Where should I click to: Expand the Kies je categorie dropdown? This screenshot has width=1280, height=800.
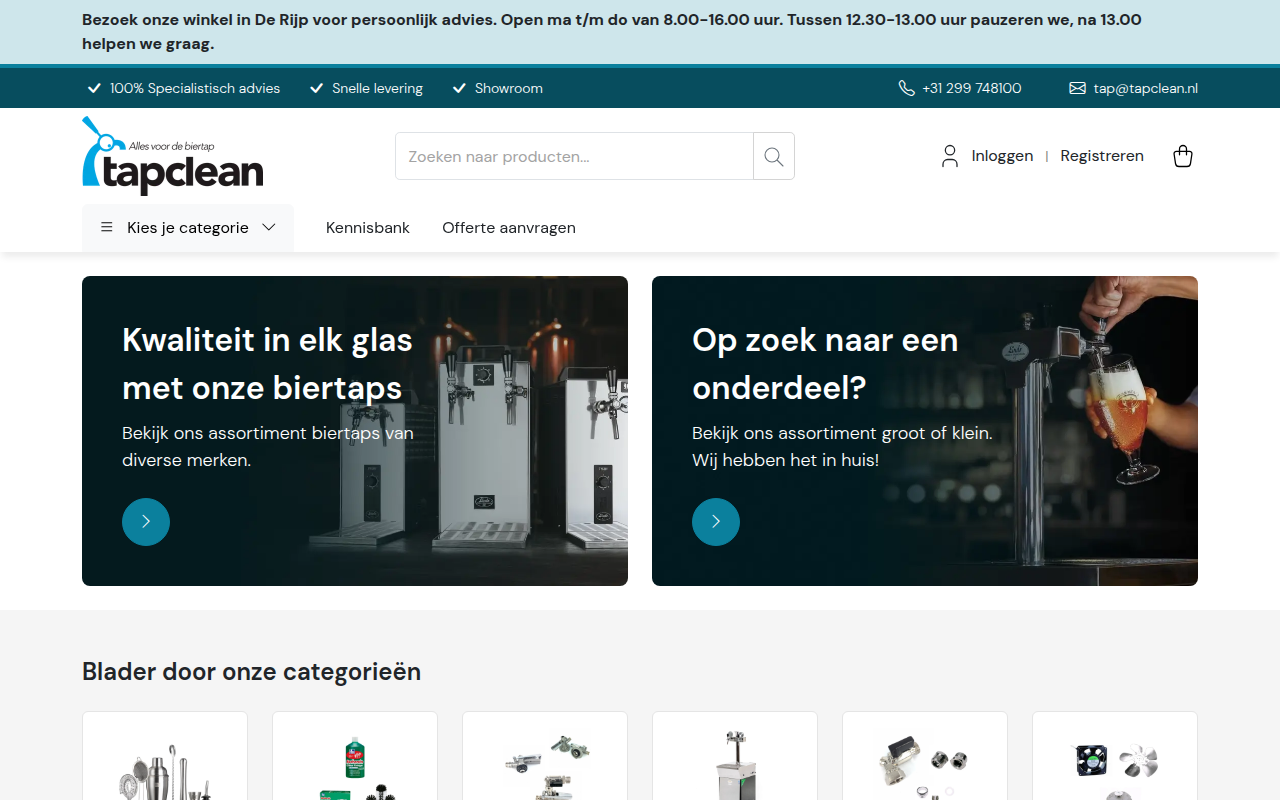pyautogui.click(x=188, y=228)
